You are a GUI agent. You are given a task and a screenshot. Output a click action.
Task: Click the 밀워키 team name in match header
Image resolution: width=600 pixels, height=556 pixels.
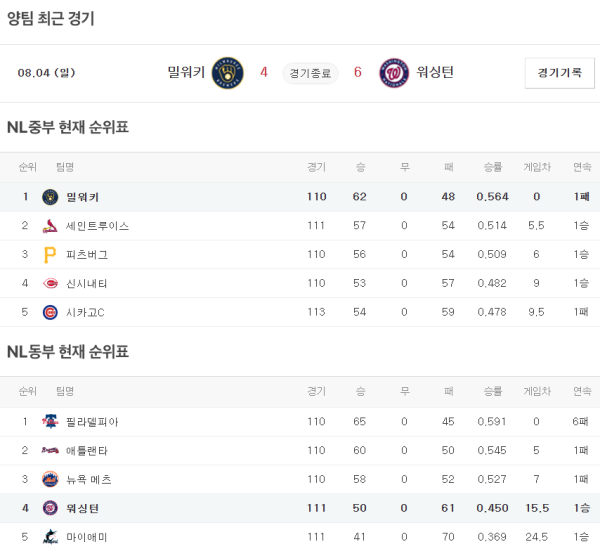[x=186, y=72]
